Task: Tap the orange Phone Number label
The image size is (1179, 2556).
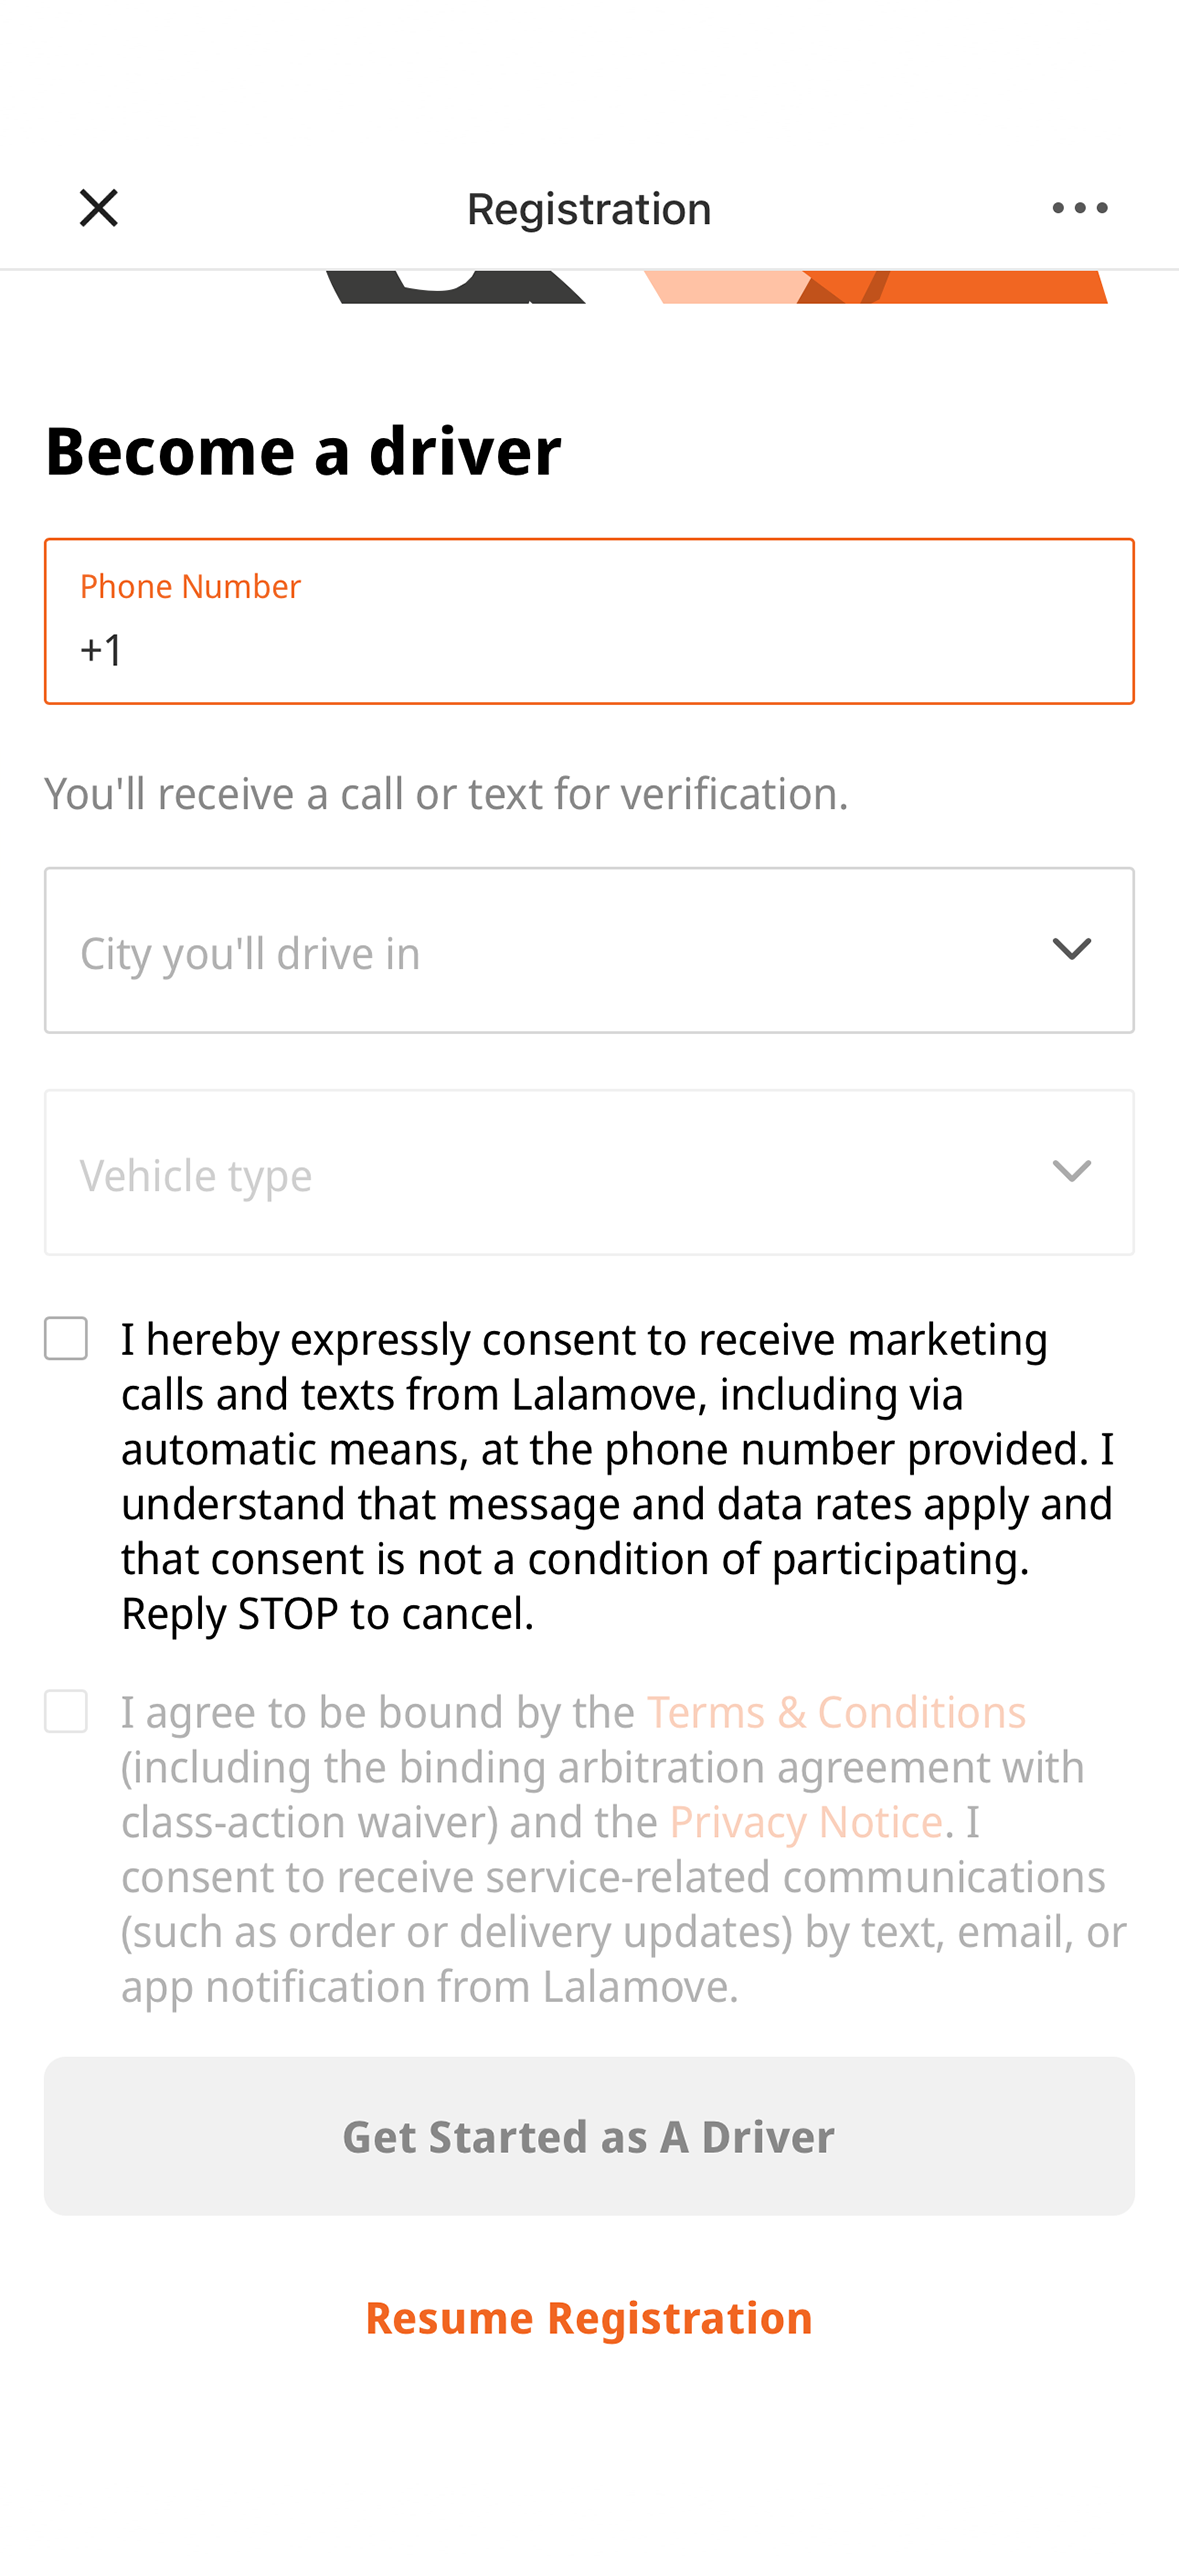Action: (190, 586)
